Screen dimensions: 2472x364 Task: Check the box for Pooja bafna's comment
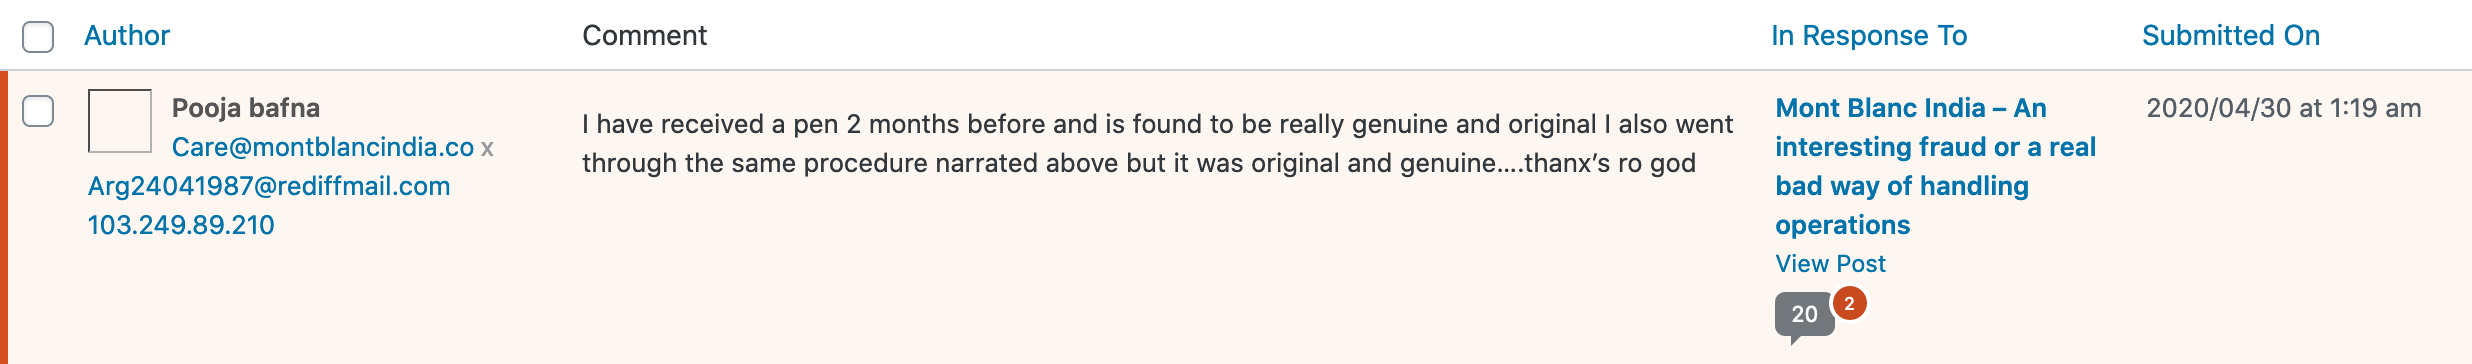tap(38, 111)
